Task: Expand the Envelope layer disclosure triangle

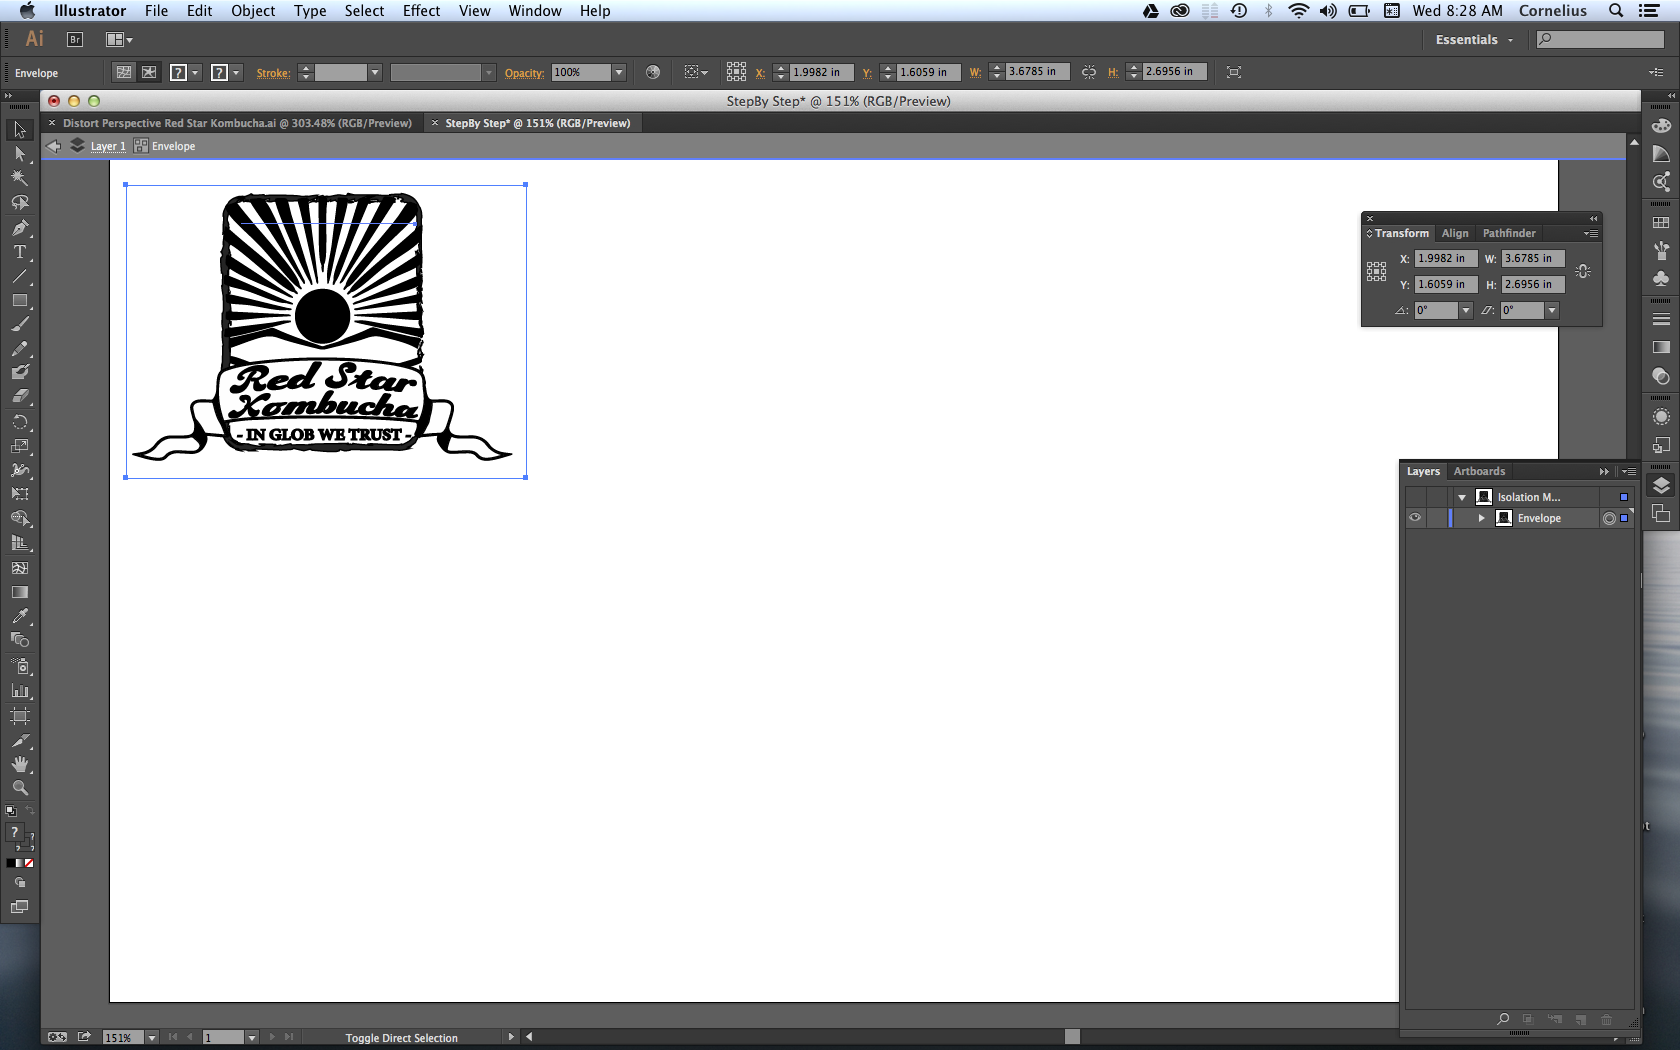Action: [1481, 518]
